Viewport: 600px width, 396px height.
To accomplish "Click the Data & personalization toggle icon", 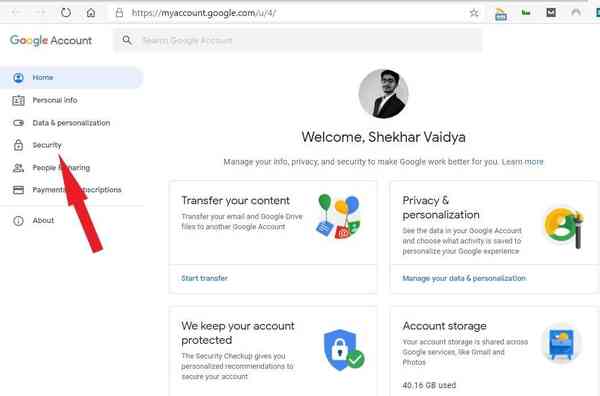I will 18,123.
